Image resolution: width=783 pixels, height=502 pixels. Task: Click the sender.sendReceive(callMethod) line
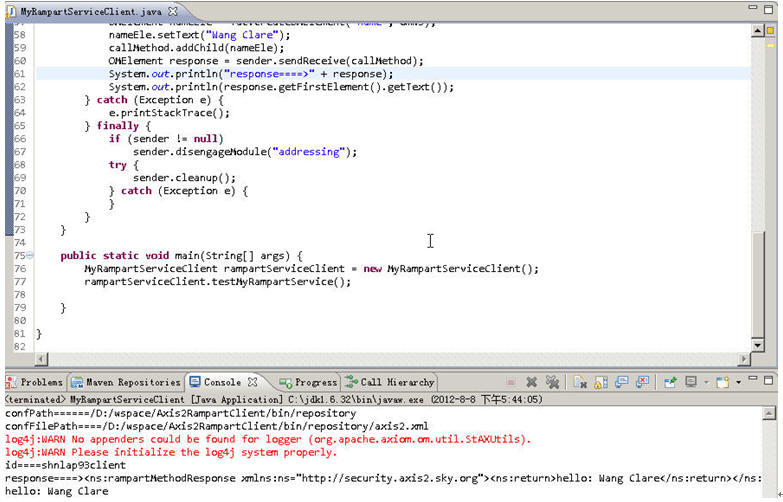click(x=266, y=61)
